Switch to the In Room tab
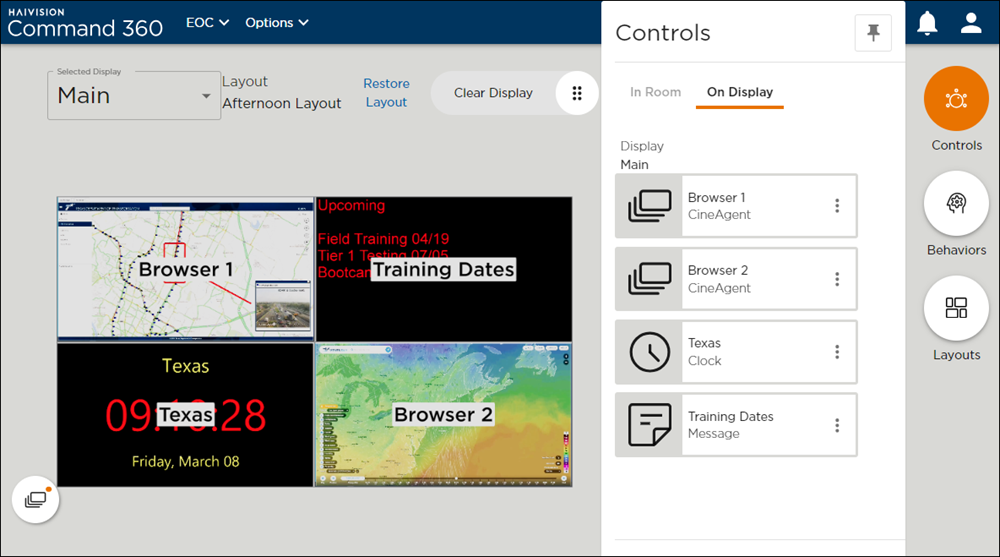 (655, 92)
